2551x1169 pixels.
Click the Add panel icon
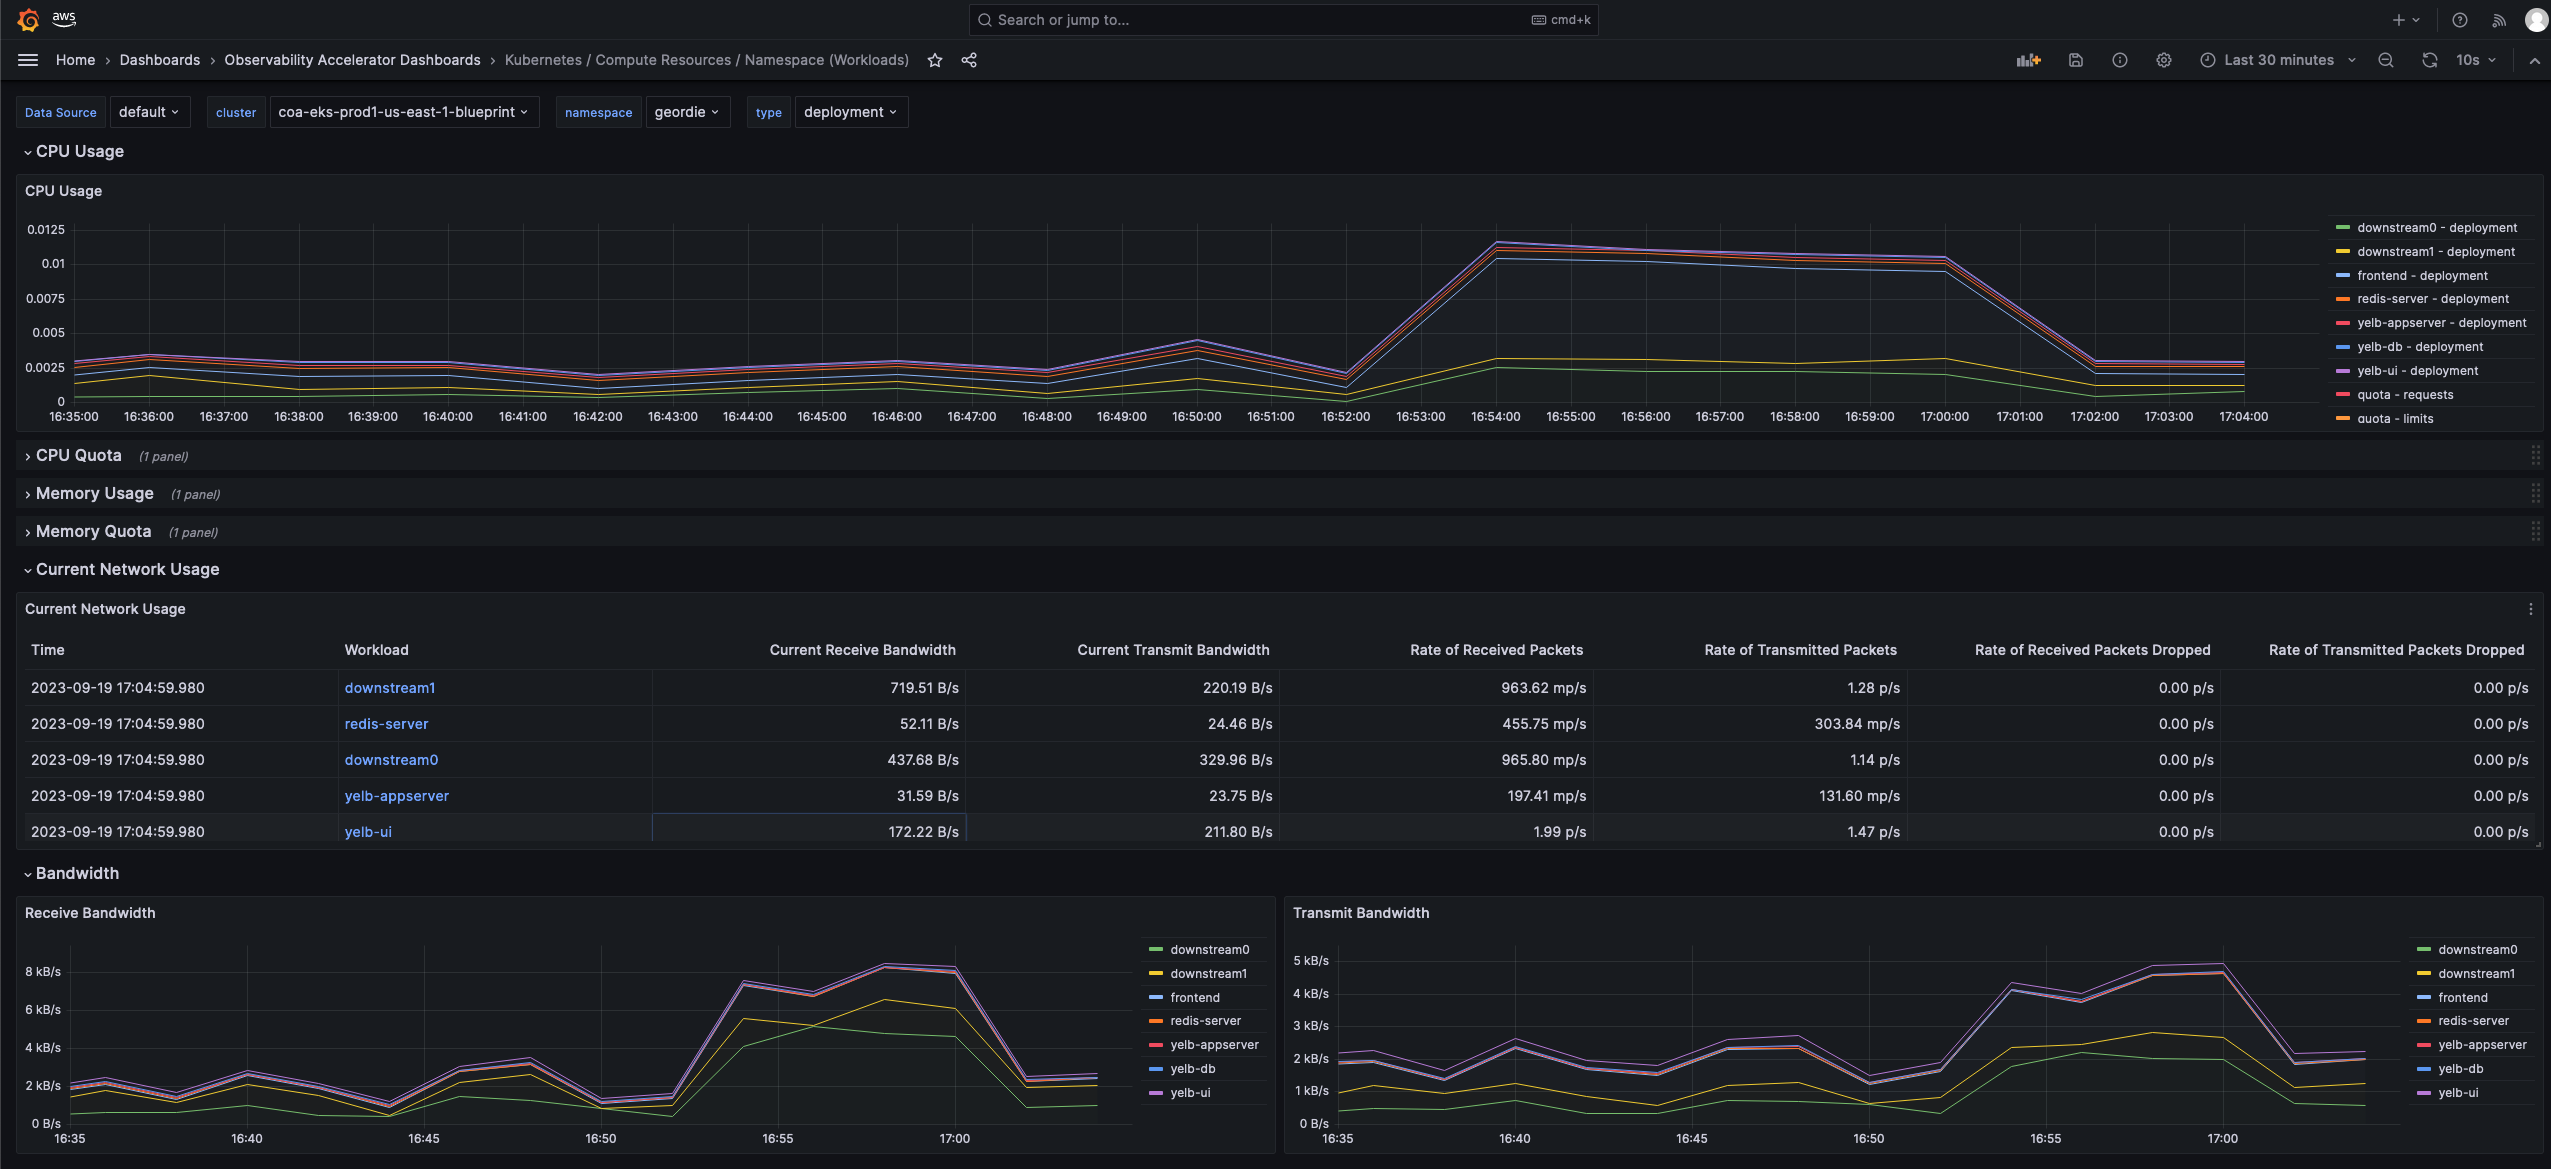[x=2028, y=60]
